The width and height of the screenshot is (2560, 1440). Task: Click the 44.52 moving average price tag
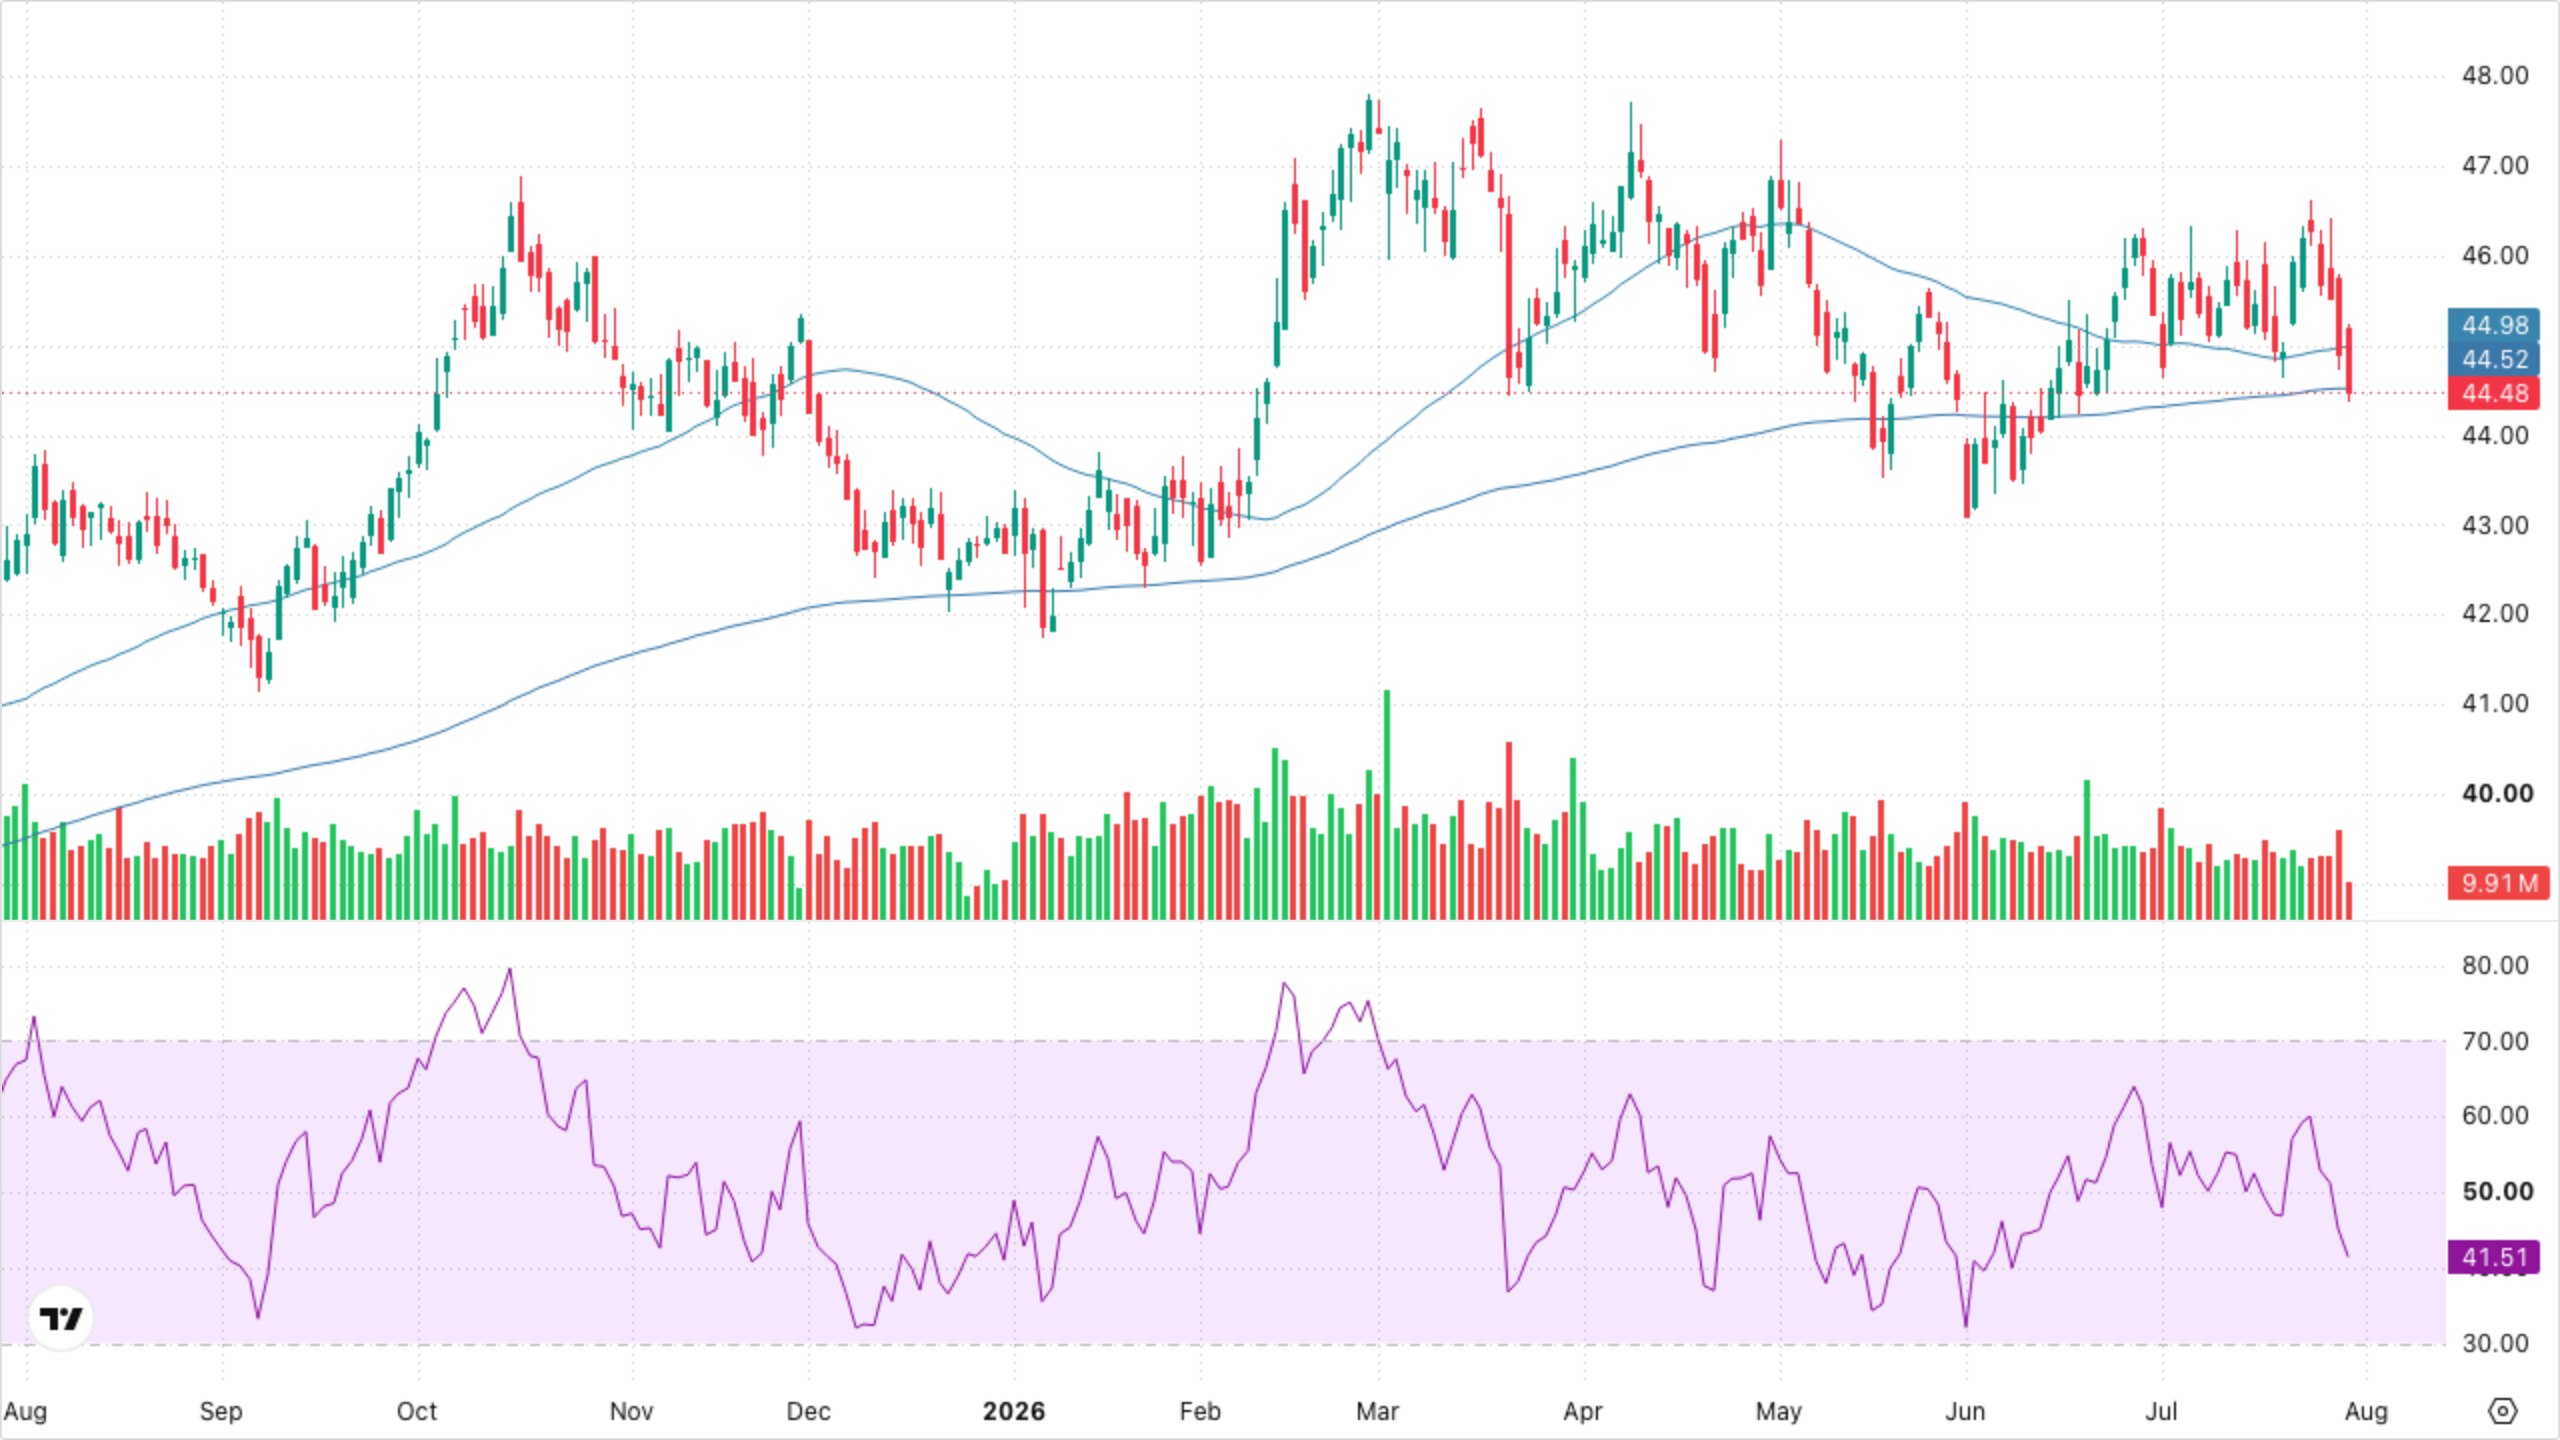pyautogui.click(x=2494, y=359)
